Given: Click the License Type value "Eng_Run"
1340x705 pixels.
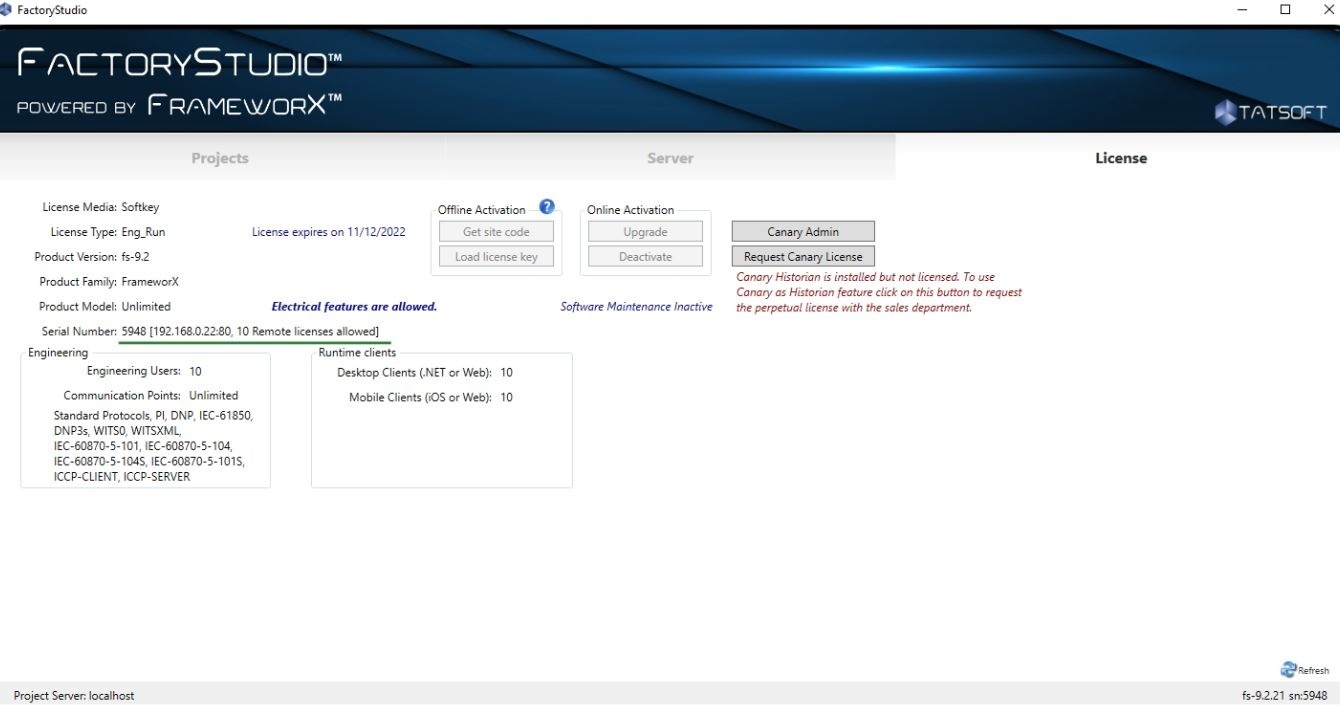Looking at the screenshot, I should coord(143,232).
